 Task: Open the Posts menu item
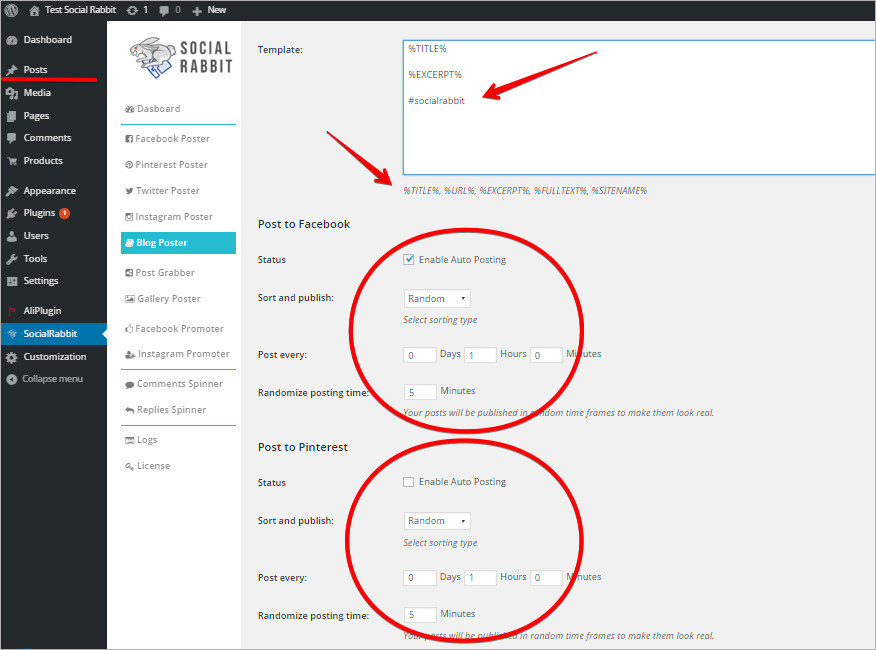(35, 70)
